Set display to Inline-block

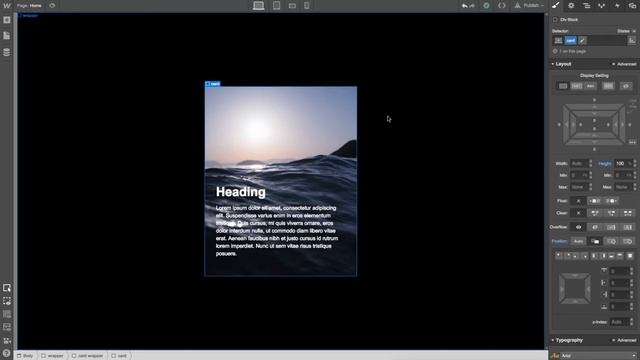(577, 86)
